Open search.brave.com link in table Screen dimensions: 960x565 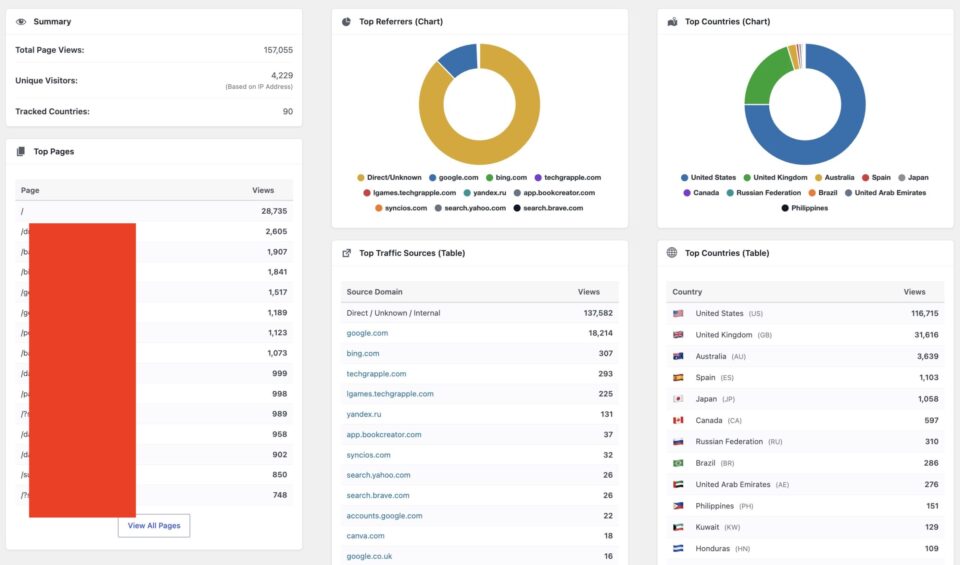pyautogui.click(x=378, y=495)
